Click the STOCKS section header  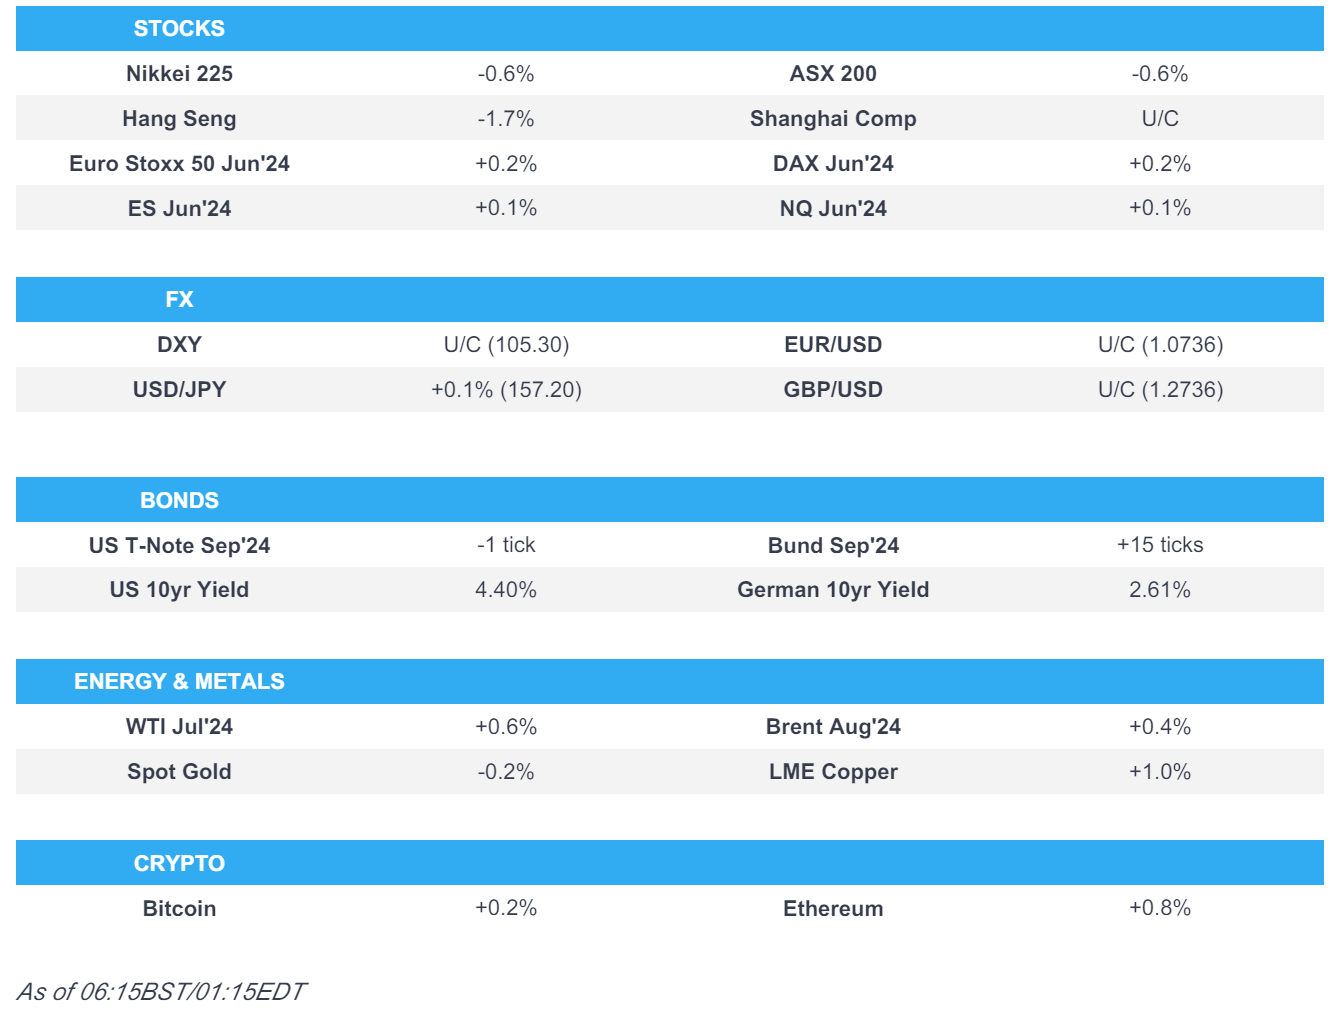point(179,29)
